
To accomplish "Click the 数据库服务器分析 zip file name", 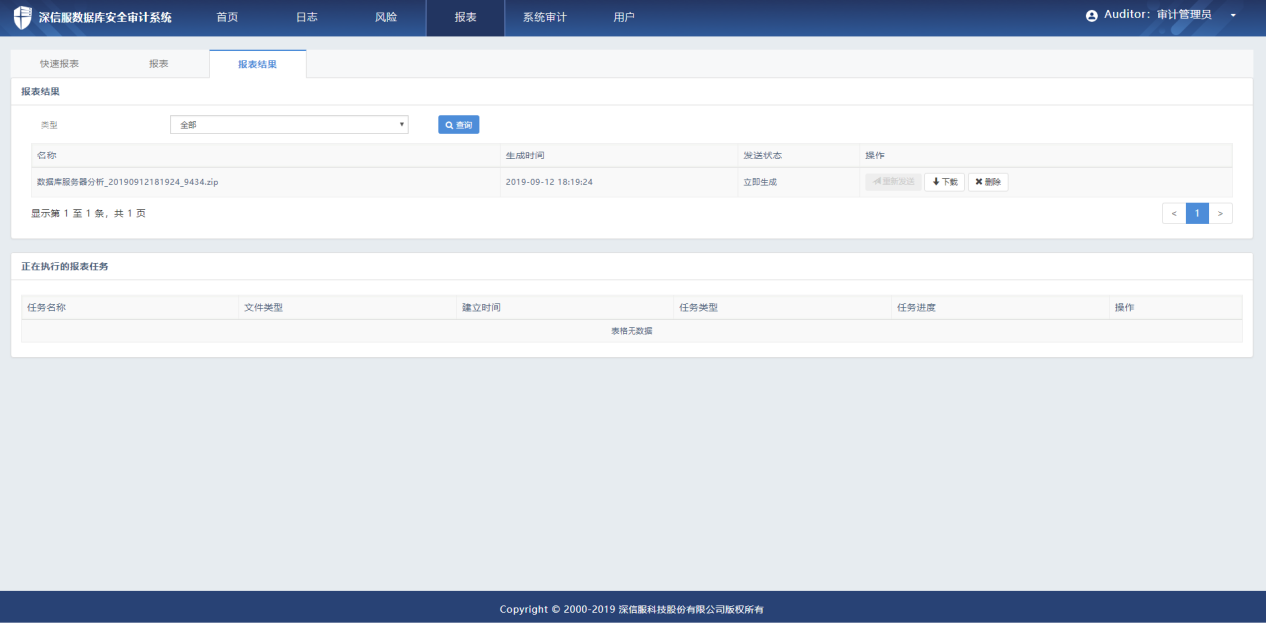I will pyautogui.click(x=127, y=182).
